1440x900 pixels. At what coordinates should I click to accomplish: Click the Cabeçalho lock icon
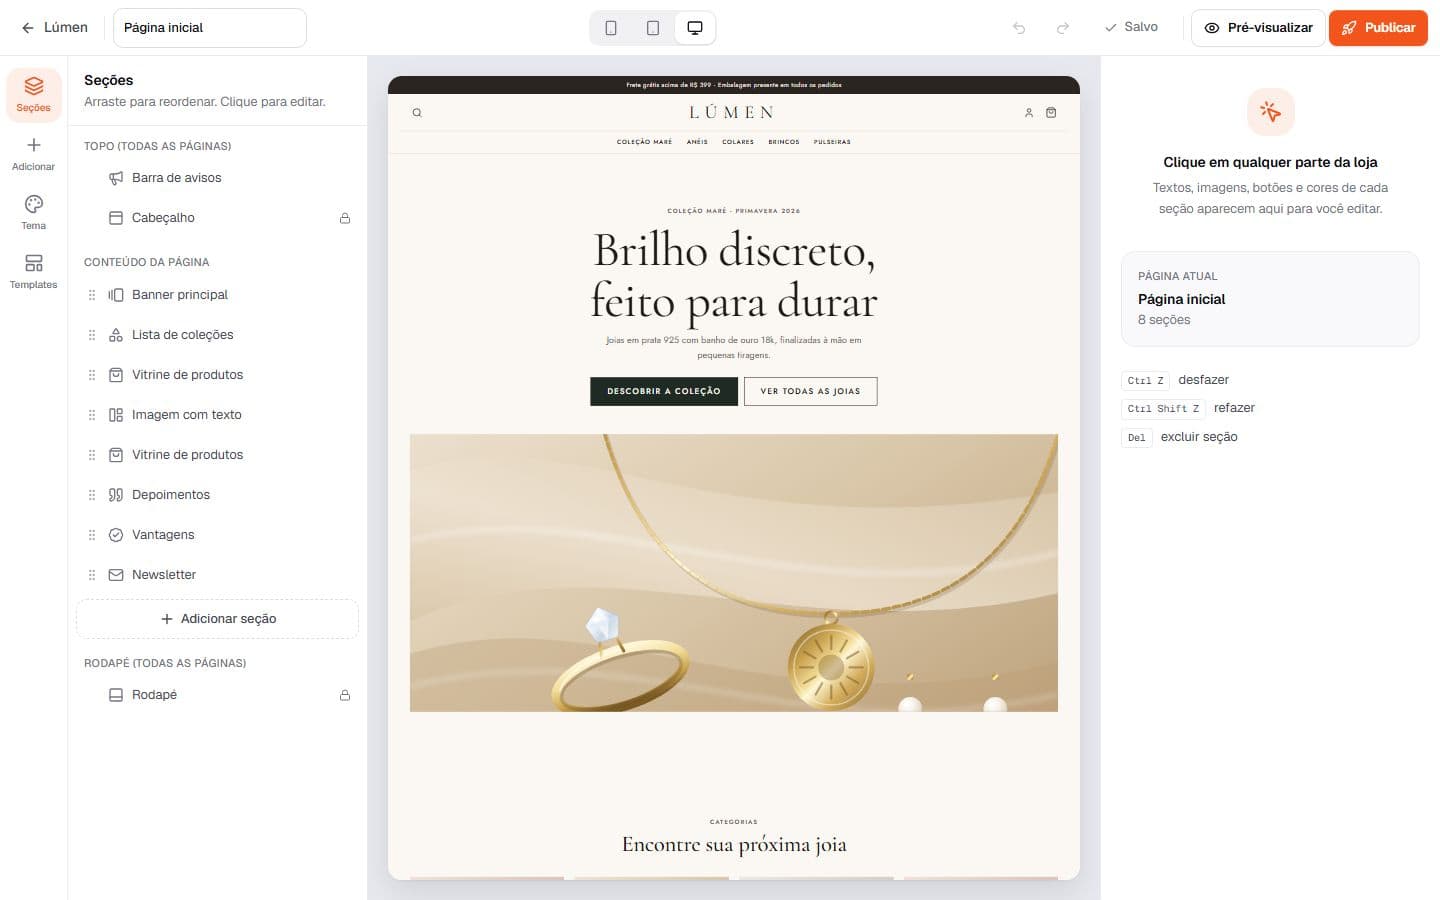pos(345,218)
